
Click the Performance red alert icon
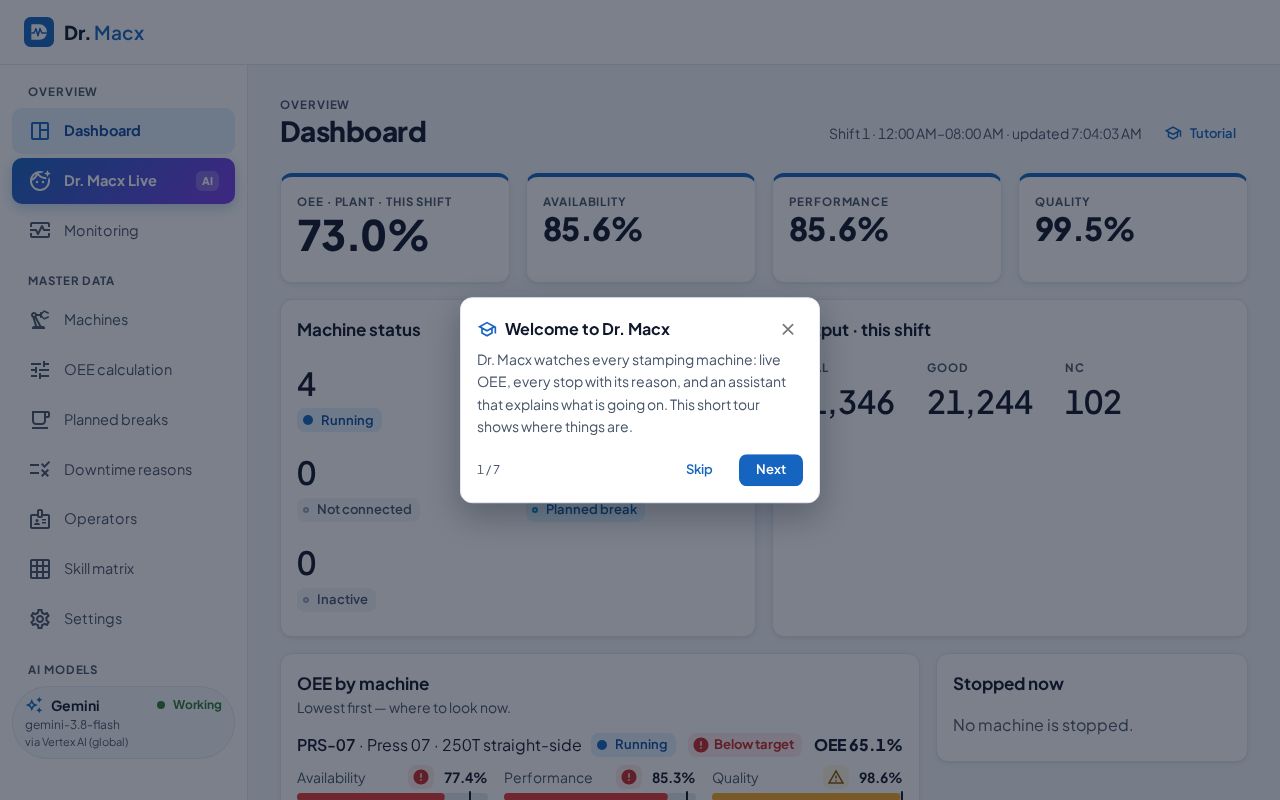tap(628, 777)
